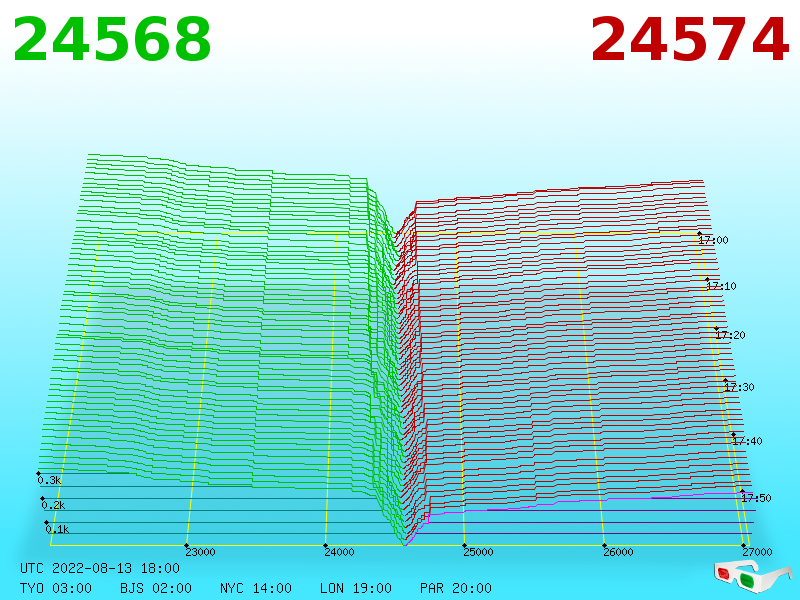Click the UTC 2022-08-13 18:00 timestamp
This screenshot has height=600, width=800.
point(100,568)
